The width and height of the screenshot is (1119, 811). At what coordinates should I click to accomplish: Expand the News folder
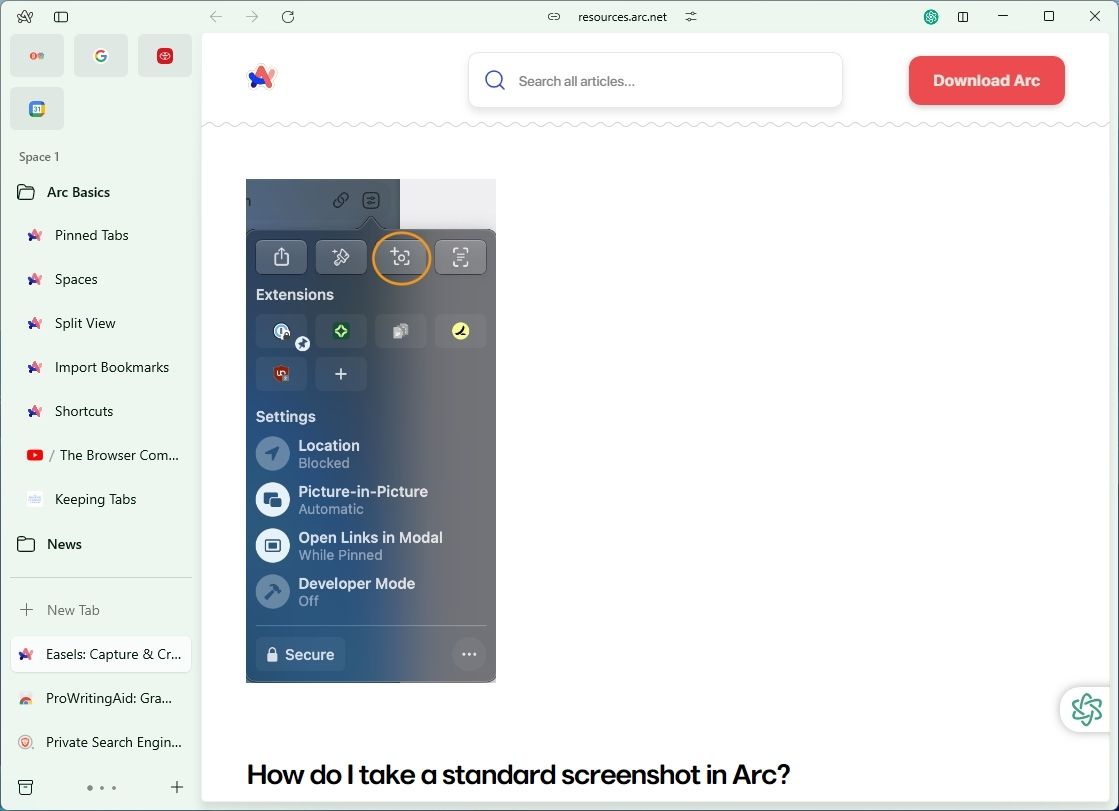click(x=101, y=544)
